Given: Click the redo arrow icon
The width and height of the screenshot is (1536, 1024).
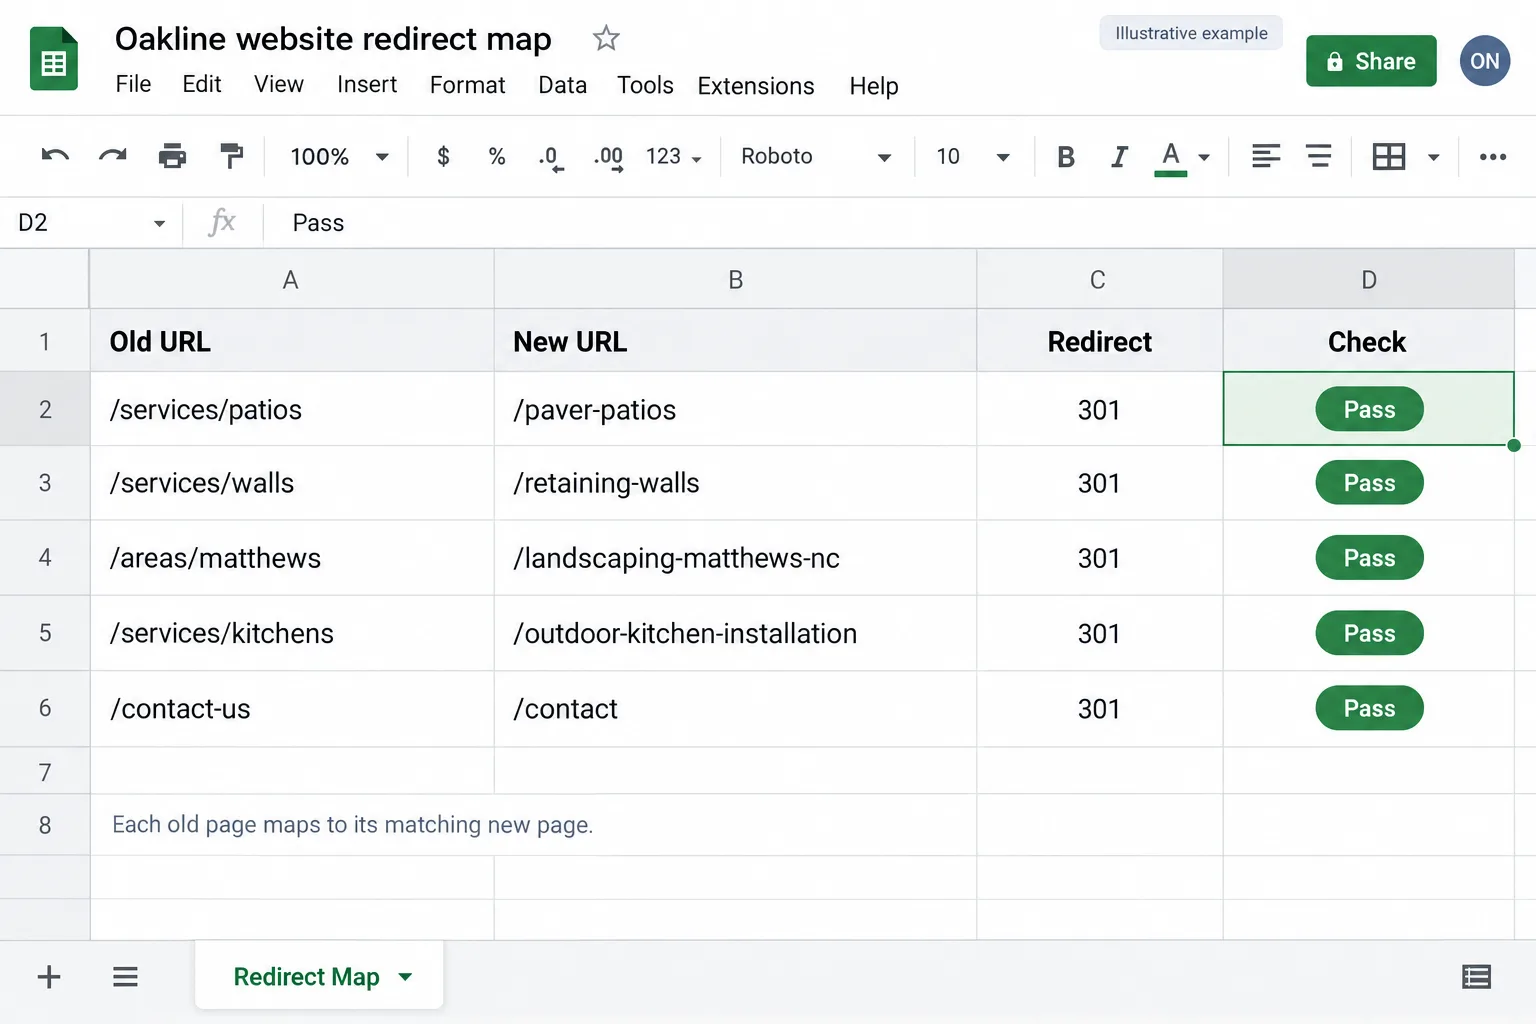Looking at the screenshot, I should [x=113, y=156].
